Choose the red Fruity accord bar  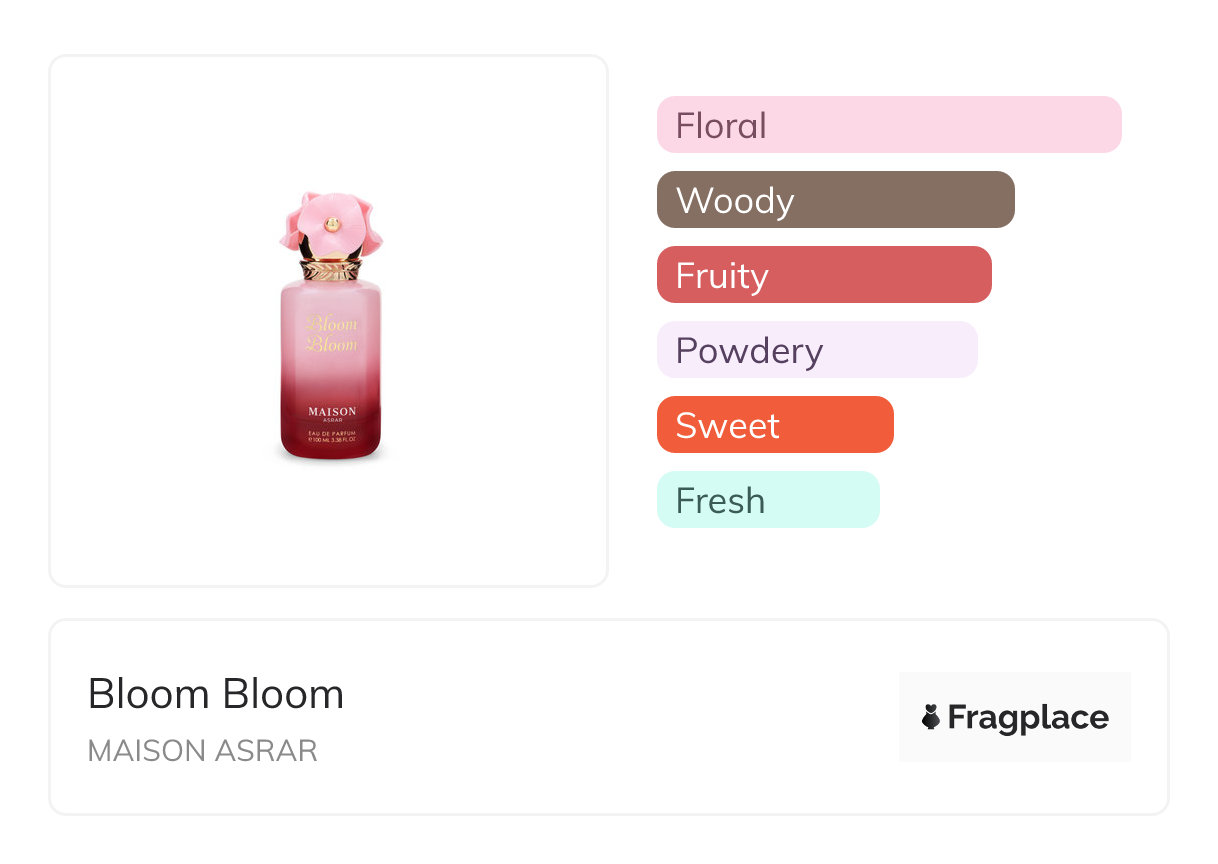point(823,275)
